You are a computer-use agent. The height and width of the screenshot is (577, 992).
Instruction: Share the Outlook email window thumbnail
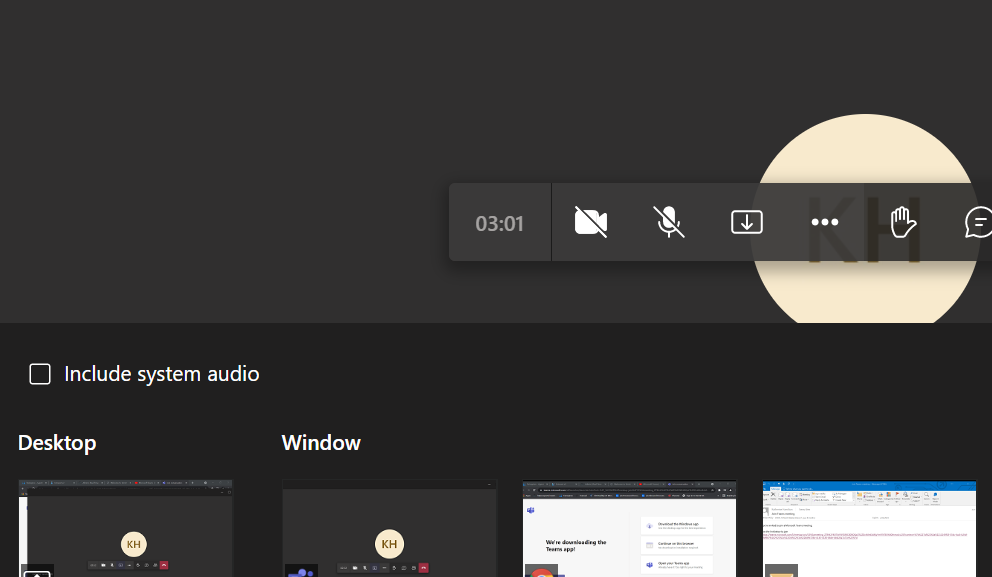869,528
